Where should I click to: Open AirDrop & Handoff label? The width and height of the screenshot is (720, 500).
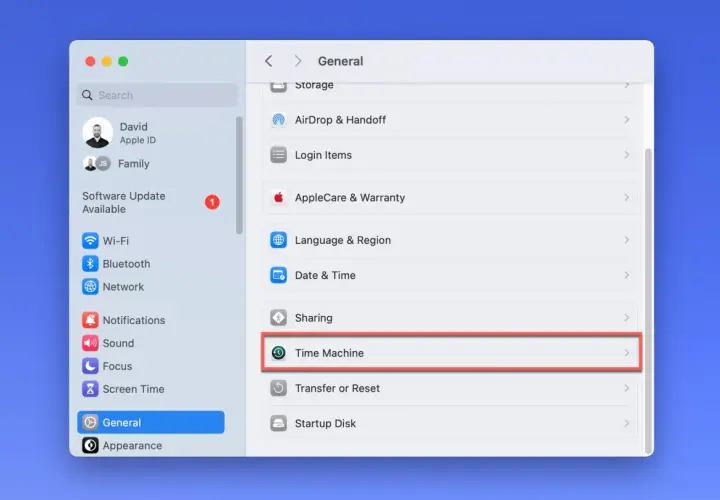coord(340,120)
